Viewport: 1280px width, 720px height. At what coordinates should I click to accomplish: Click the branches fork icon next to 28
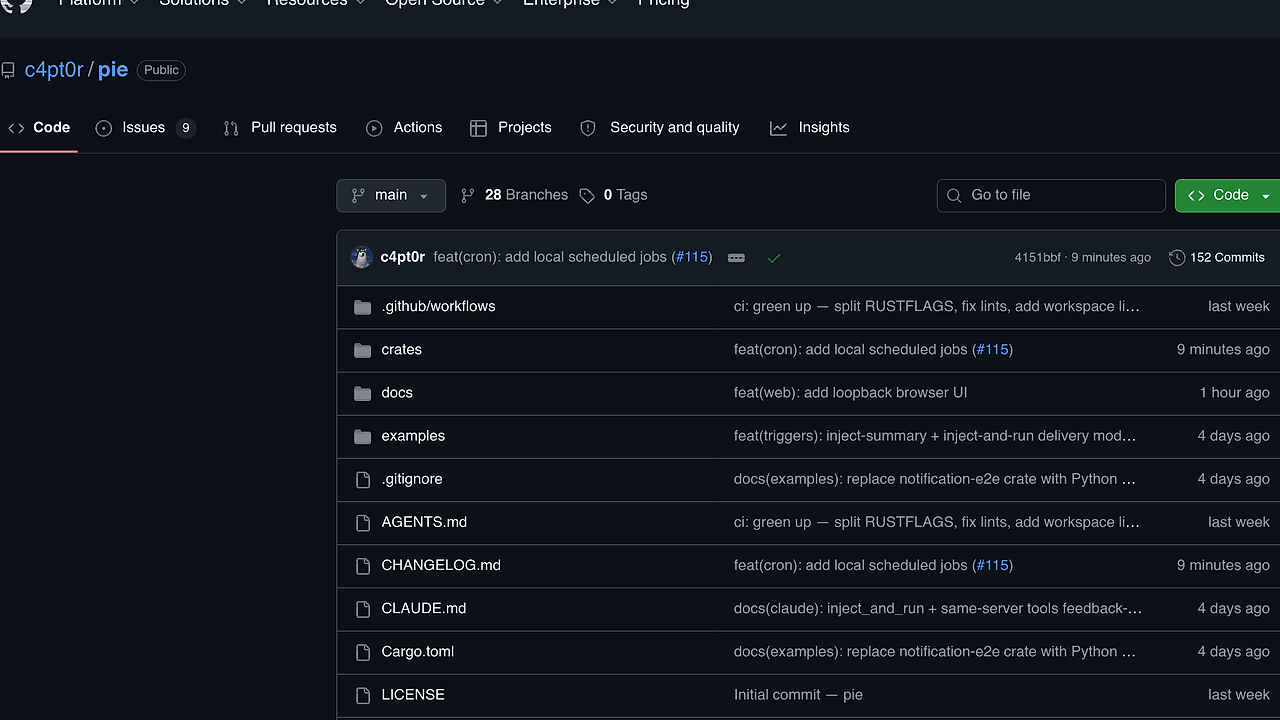click(467, 196)
